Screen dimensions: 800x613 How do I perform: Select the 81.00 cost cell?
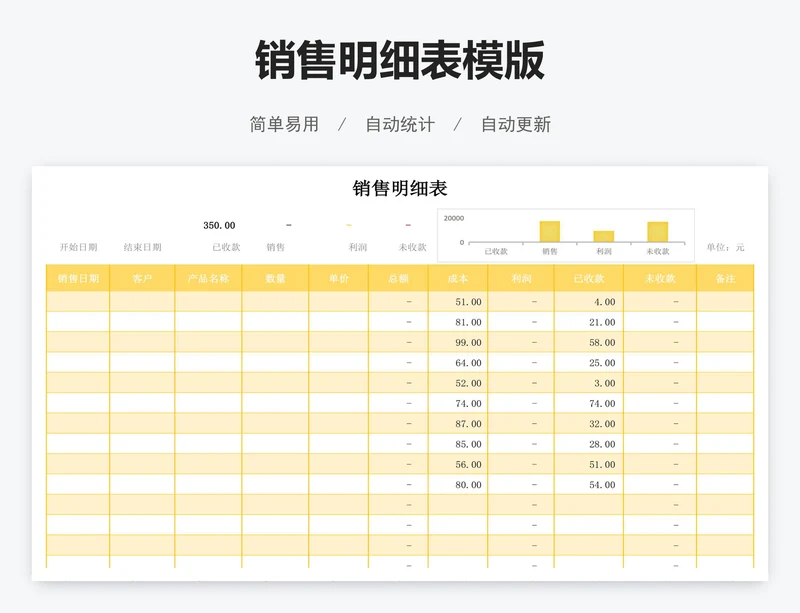[458, 322]
